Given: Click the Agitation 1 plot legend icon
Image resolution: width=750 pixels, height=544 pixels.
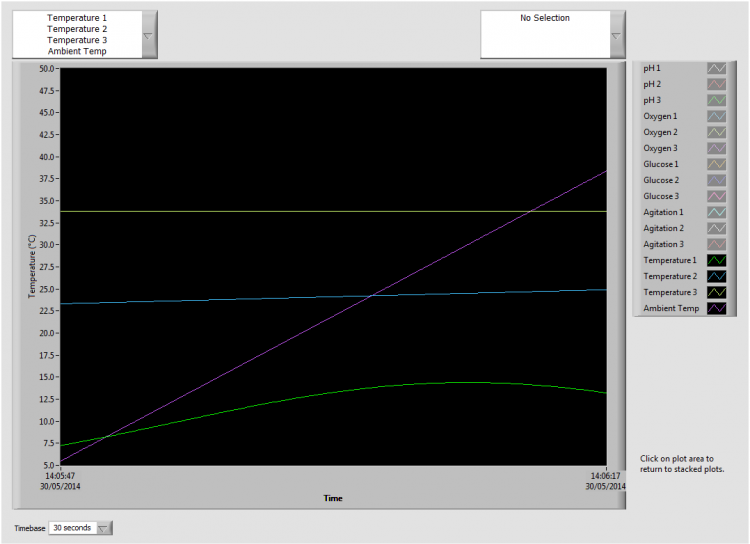Looking at the screenshot, I should 717,212.
